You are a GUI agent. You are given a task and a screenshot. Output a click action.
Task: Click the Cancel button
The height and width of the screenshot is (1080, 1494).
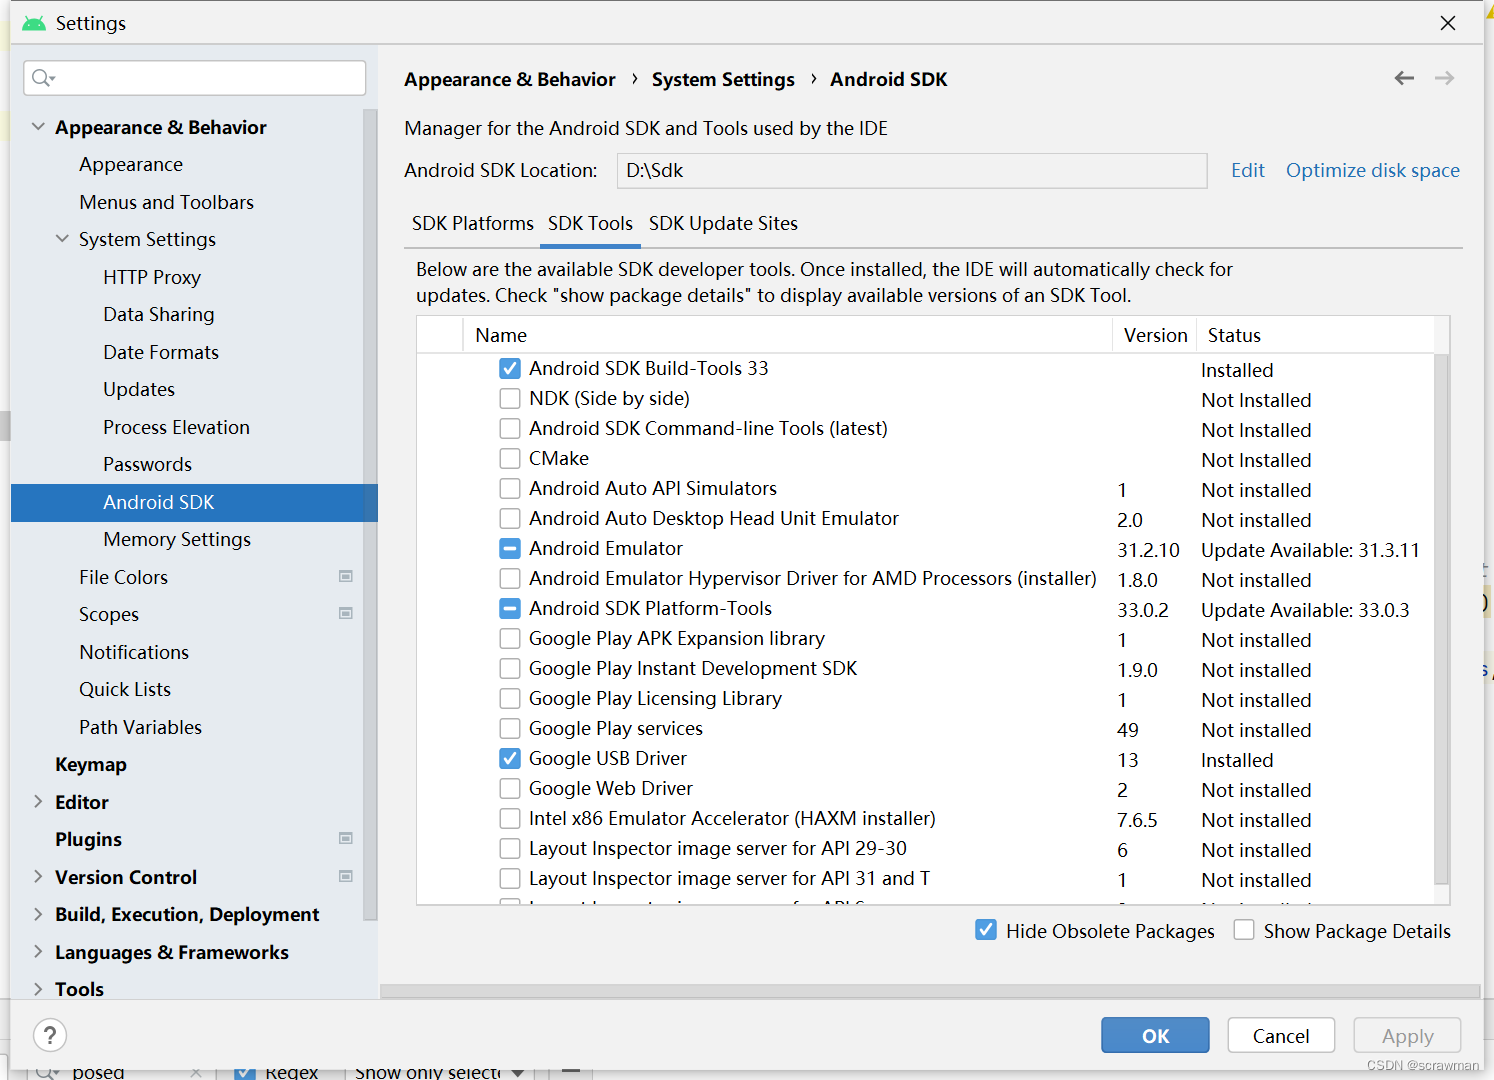click(x=1281, y=1035)
